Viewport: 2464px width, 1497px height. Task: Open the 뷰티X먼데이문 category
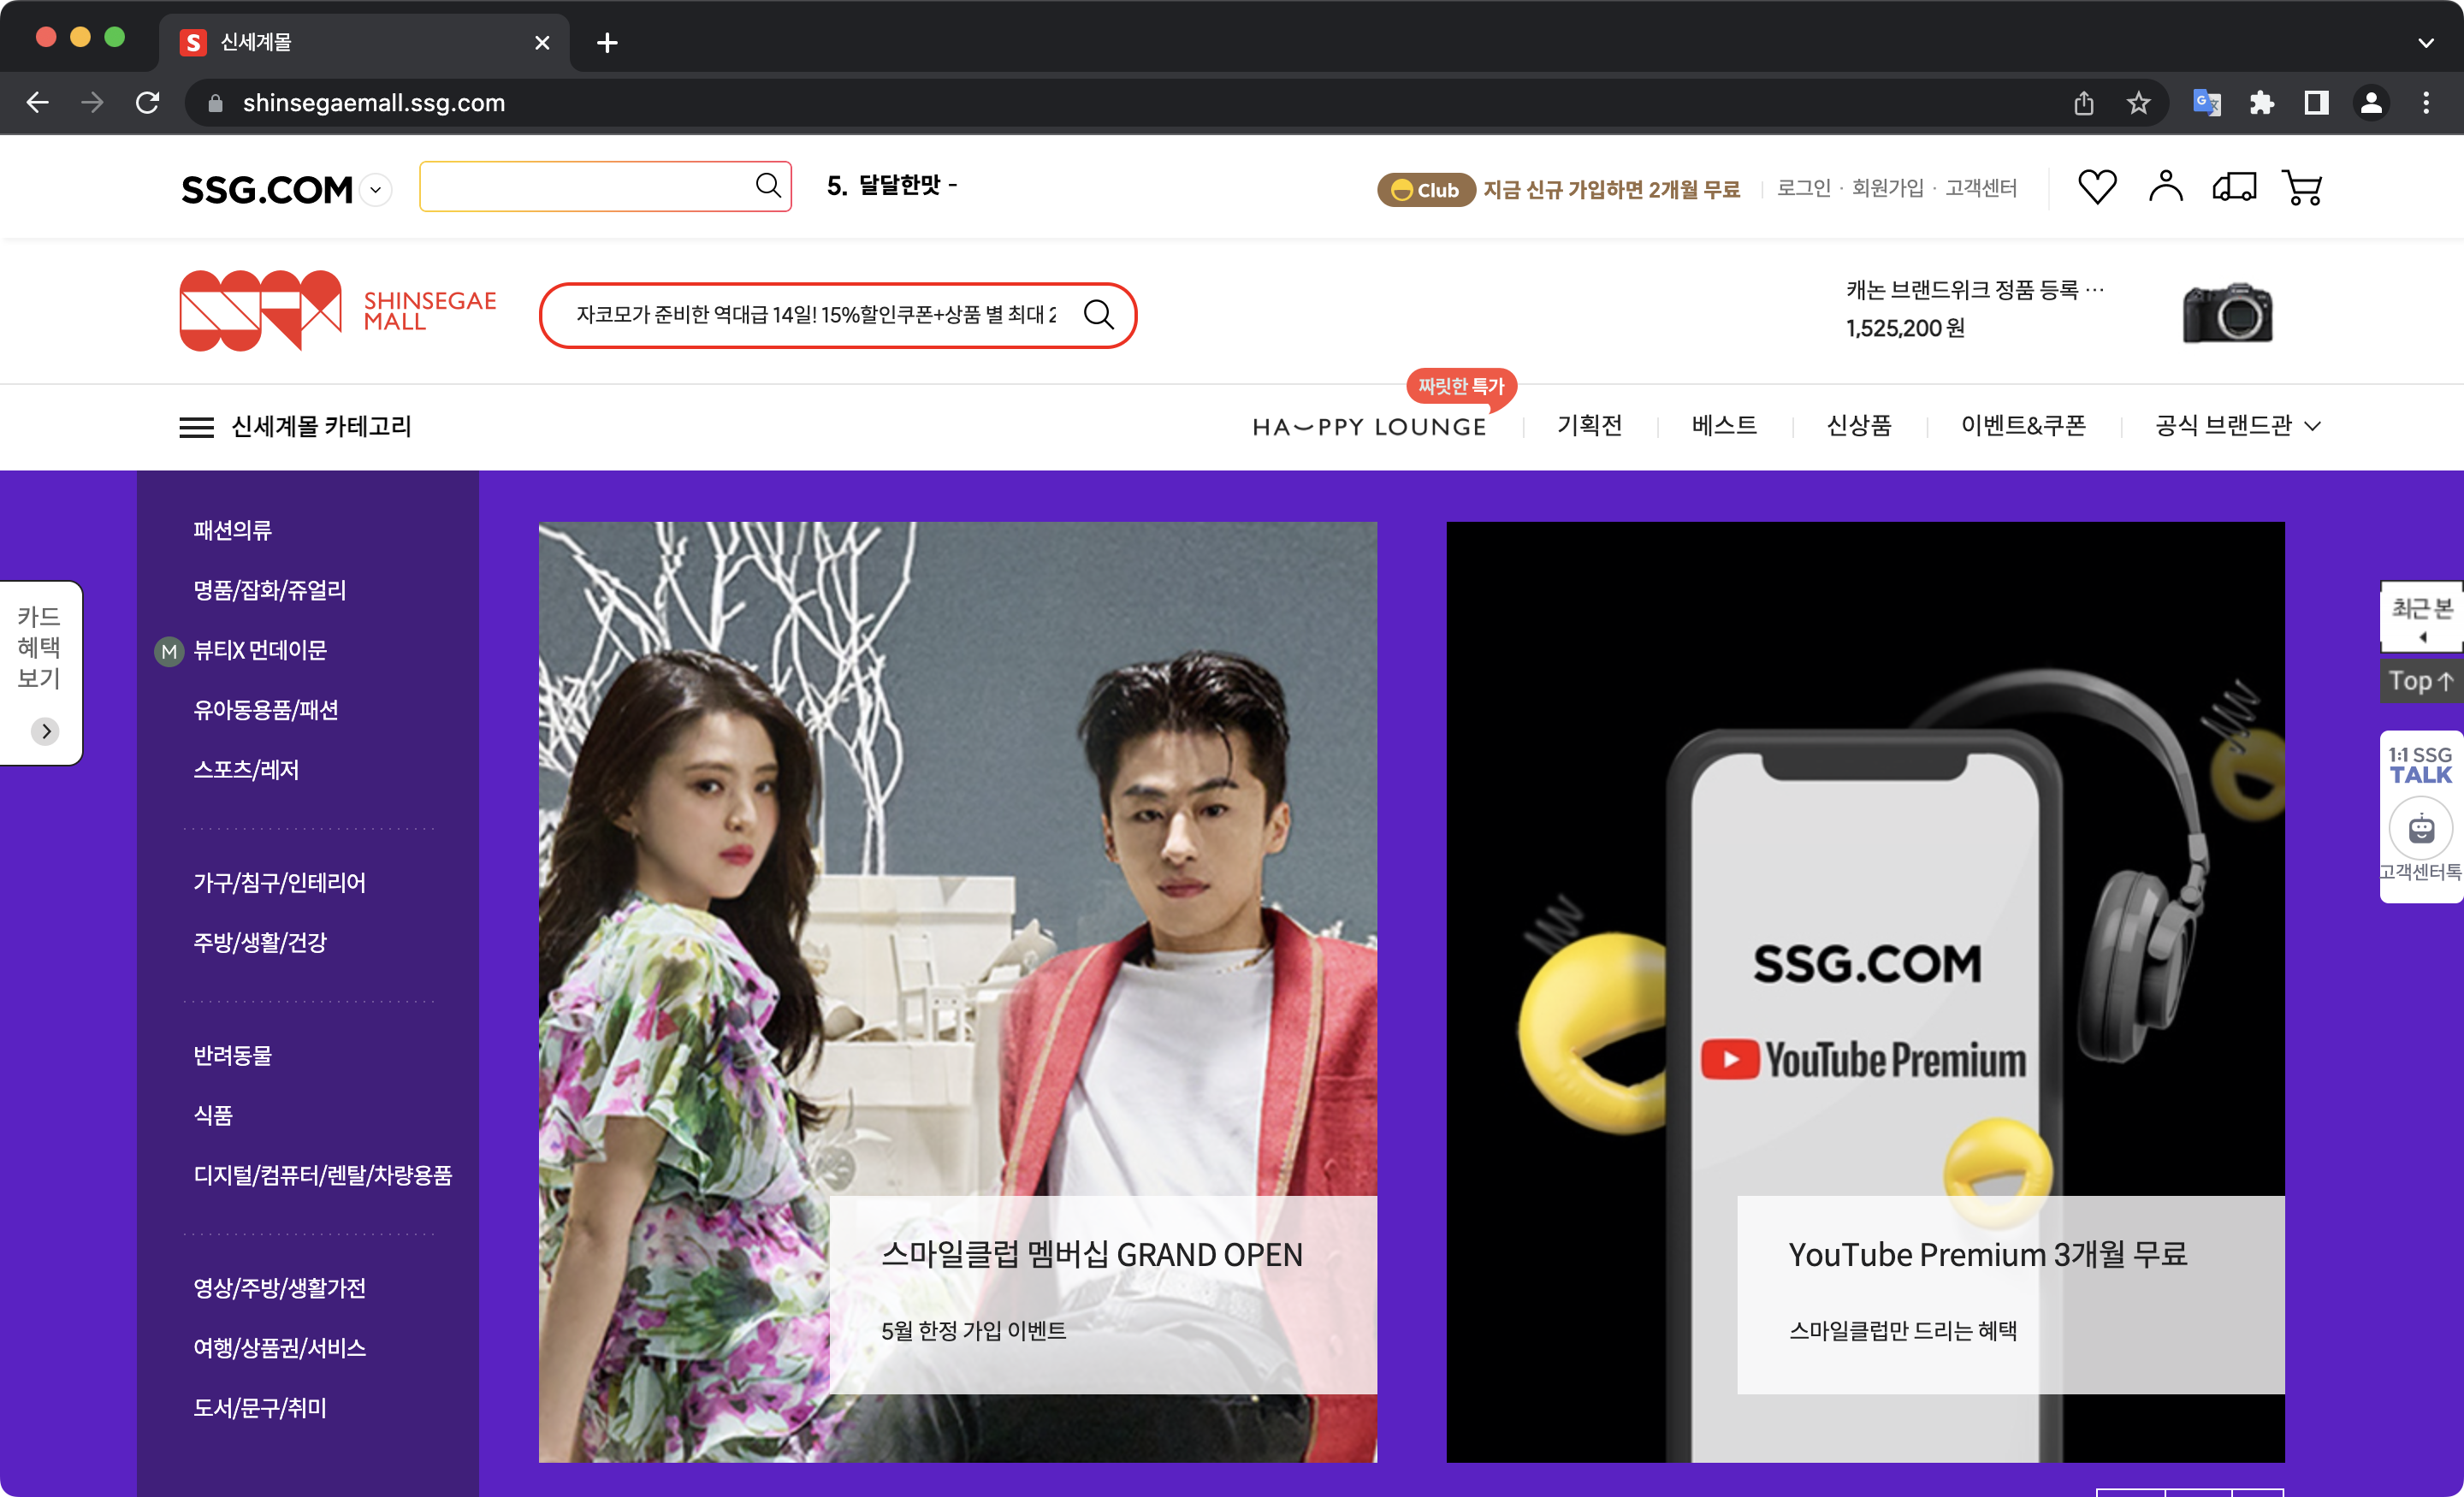pos(260,650)
